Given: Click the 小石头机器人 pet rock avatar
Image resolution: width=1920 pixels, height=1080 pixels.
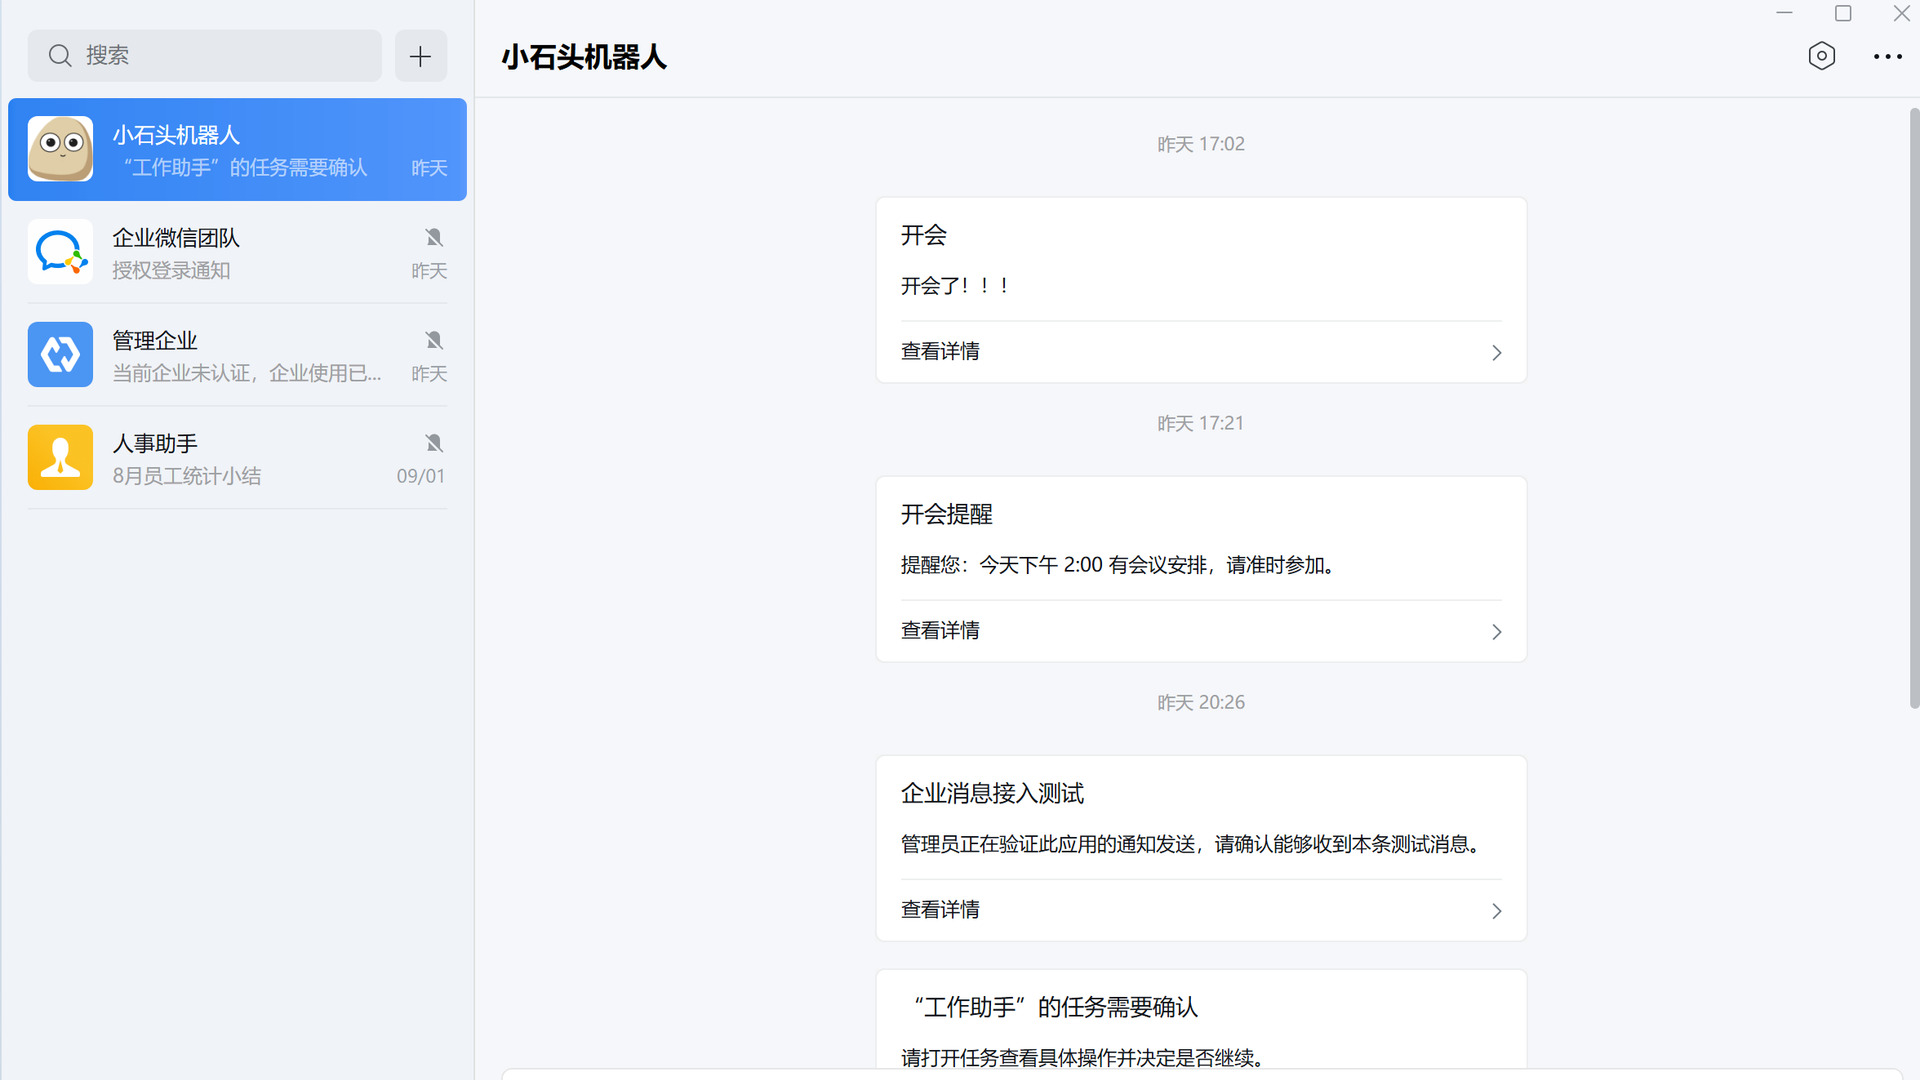Looking at the screenshot, I should tap(60, 149).
